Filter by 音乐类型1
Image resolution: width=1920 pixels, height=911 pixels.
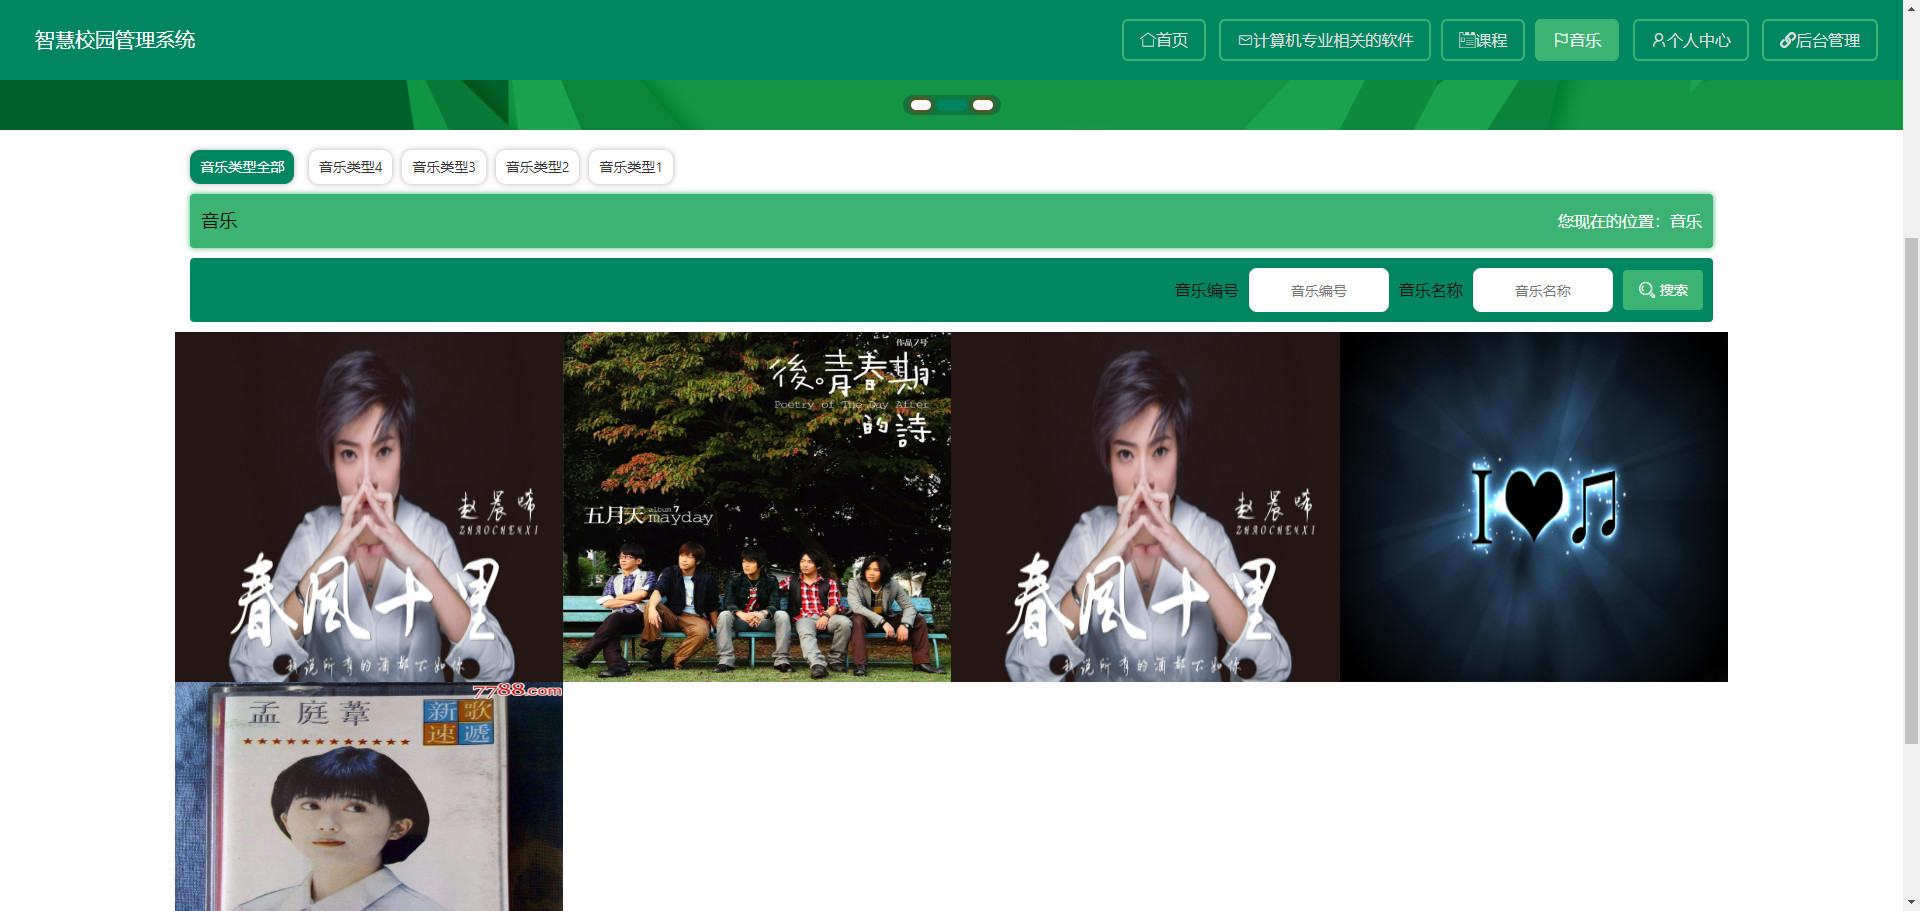(631, 167)
